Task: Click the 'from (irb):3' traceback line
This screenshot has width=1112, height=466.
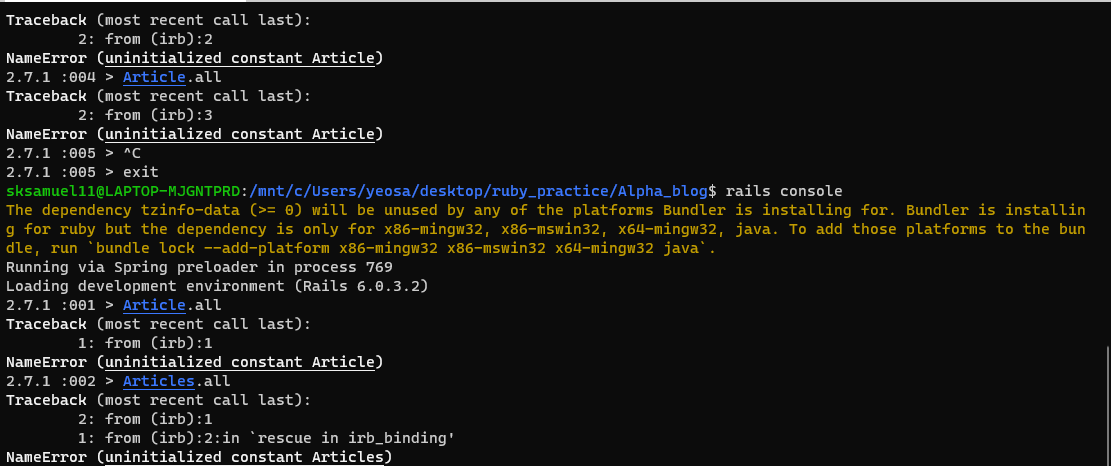Action: pyautogui.click(x=145, y=114)
